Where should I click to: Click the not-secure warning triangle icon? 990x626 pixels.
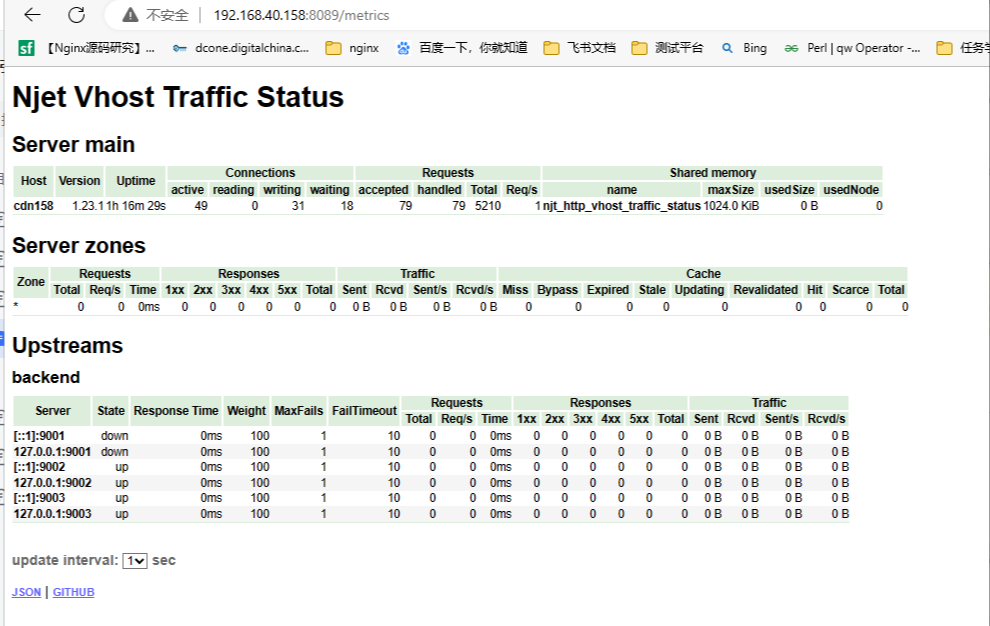tap(130, 16)
